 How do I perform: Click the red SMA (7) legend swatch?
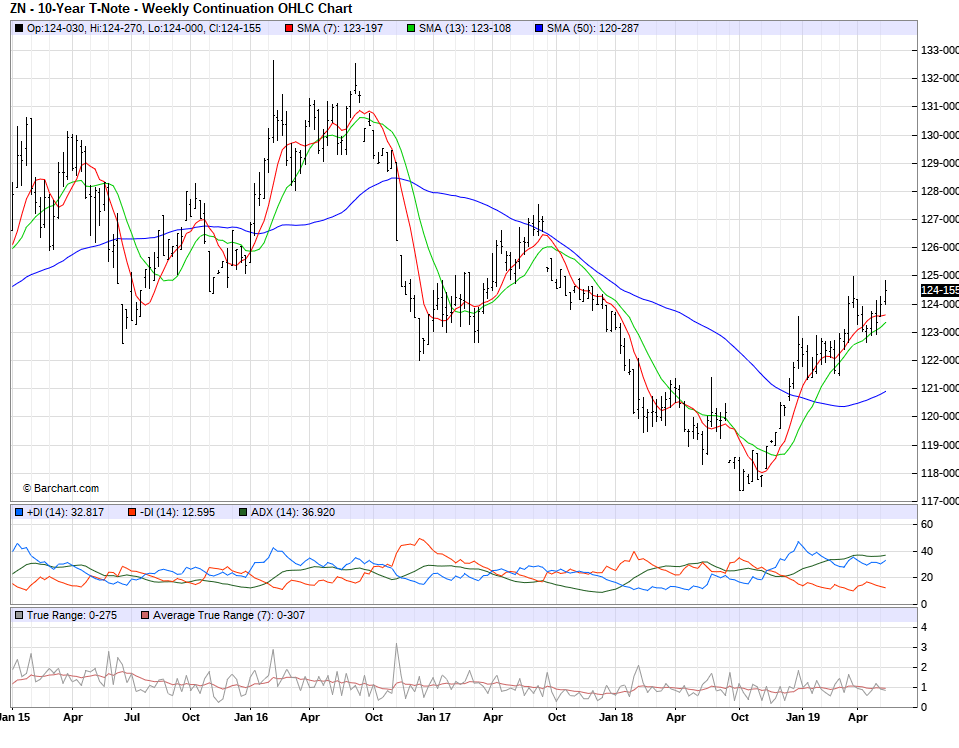point(289,28)
